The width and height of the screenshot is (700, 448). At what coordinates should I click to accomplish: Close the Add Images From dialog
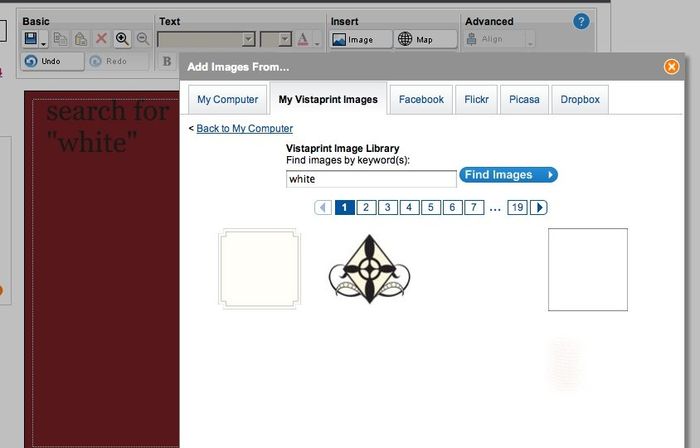click(x=672, y=67)
